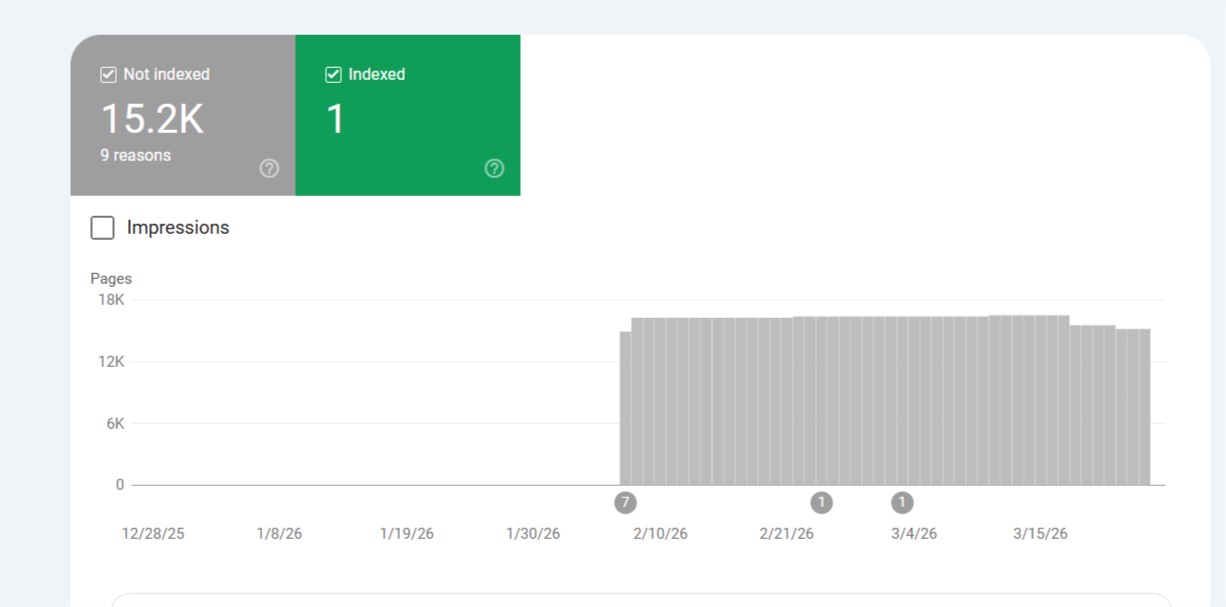Click annotation marker labeled 7
Screen dimensions: 1226x607
pos(626,502)
